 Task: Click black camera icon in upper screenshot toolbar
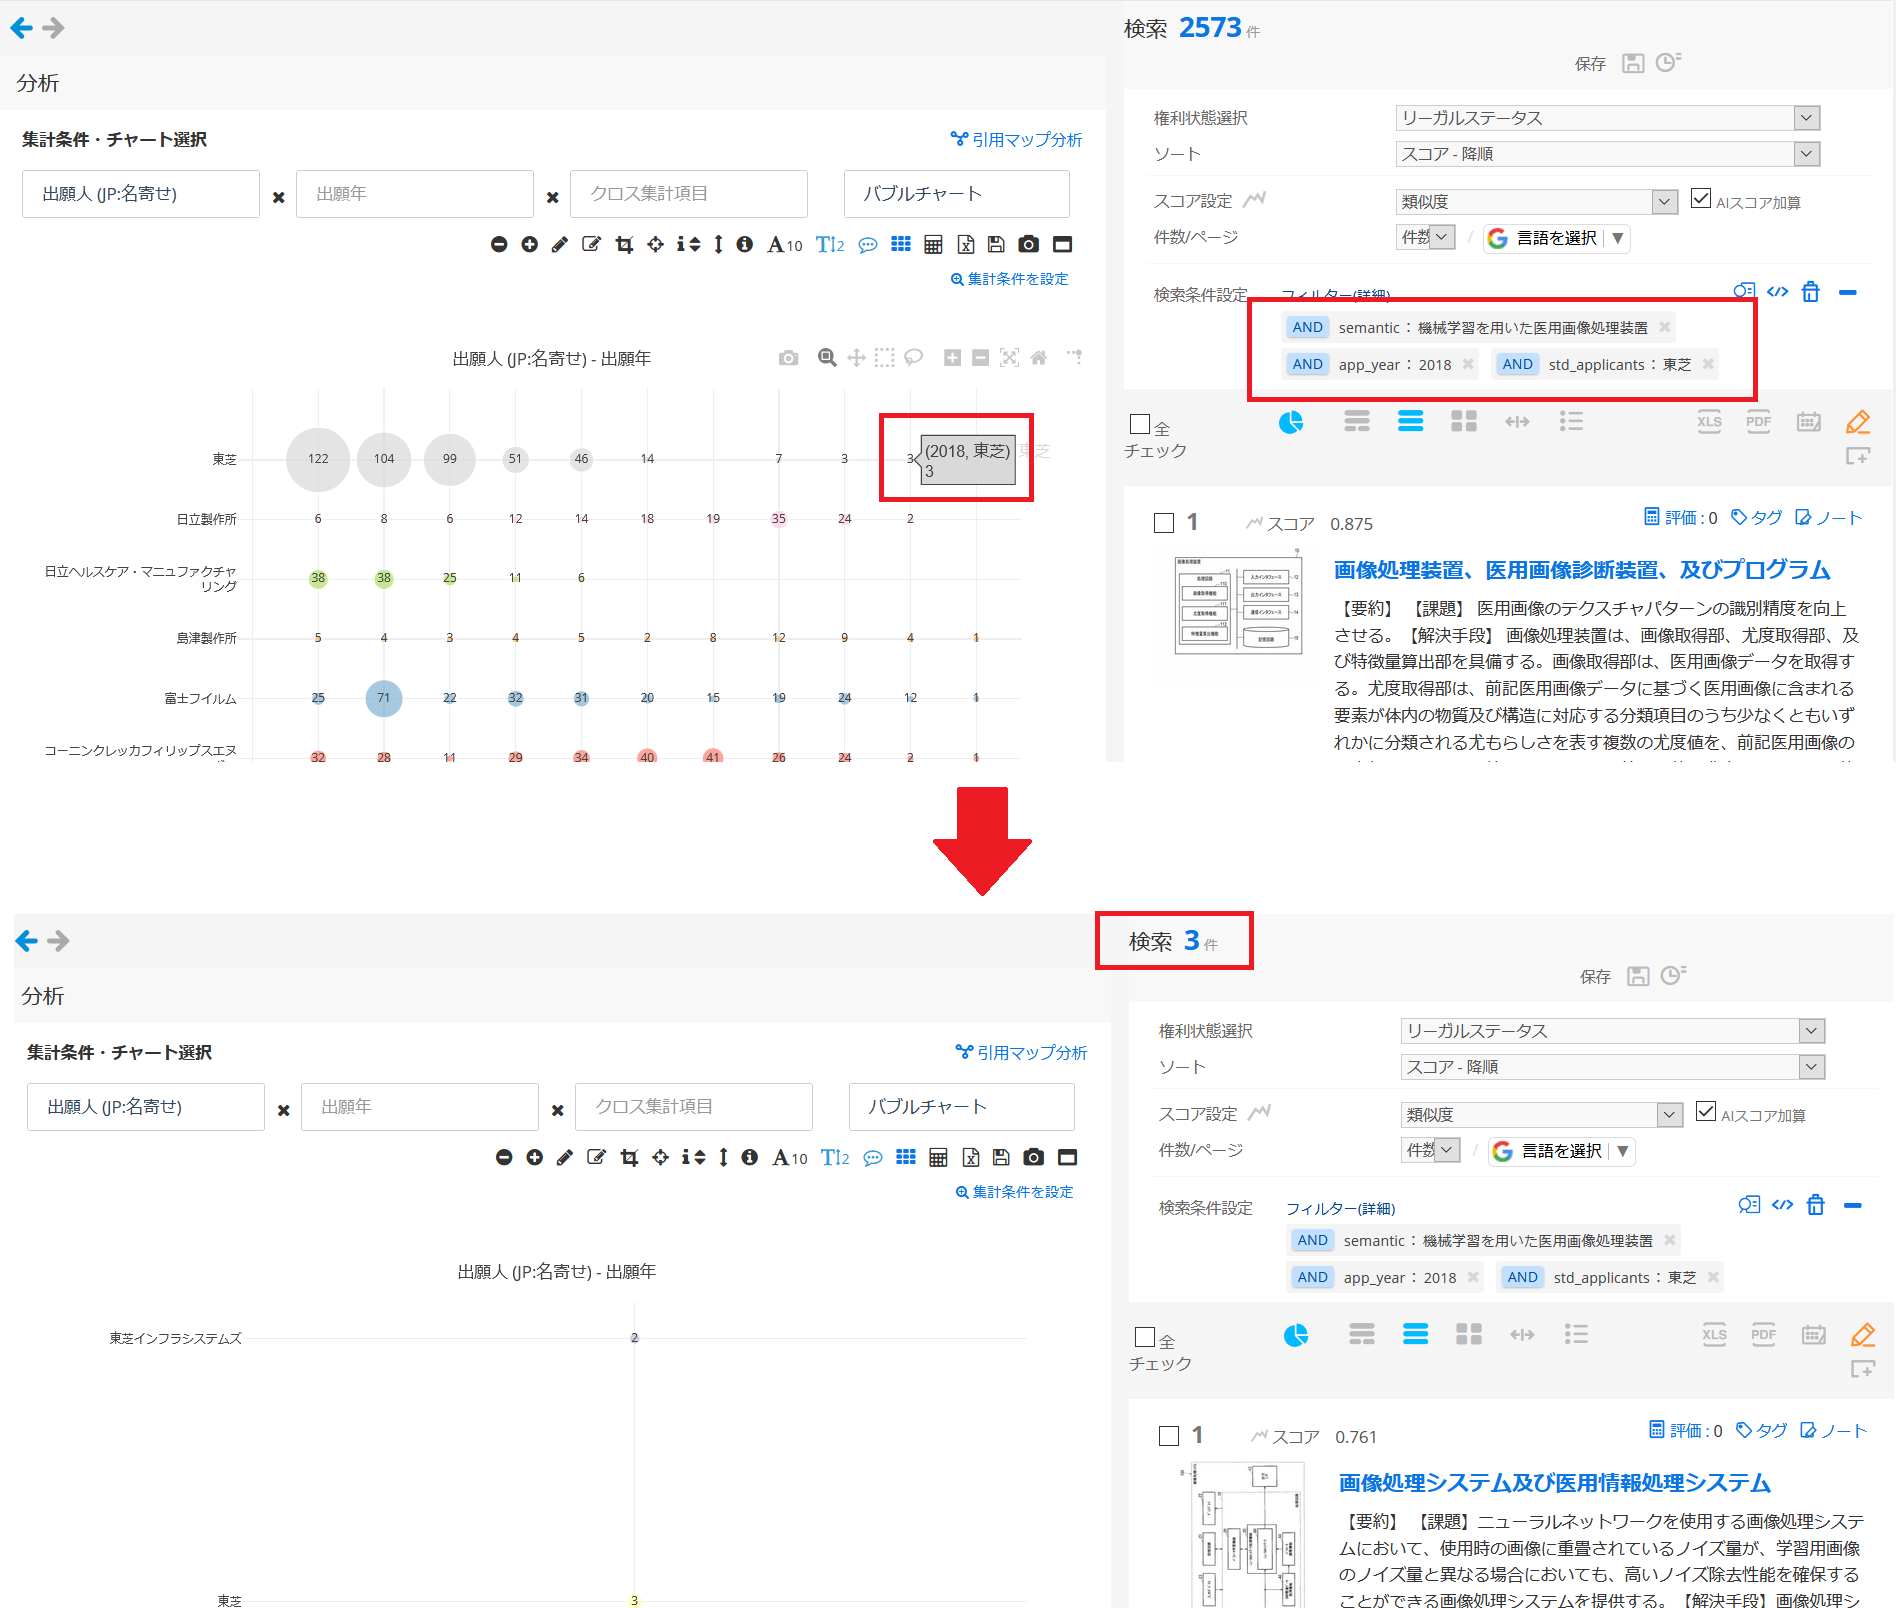click(x=1028, y=245)
